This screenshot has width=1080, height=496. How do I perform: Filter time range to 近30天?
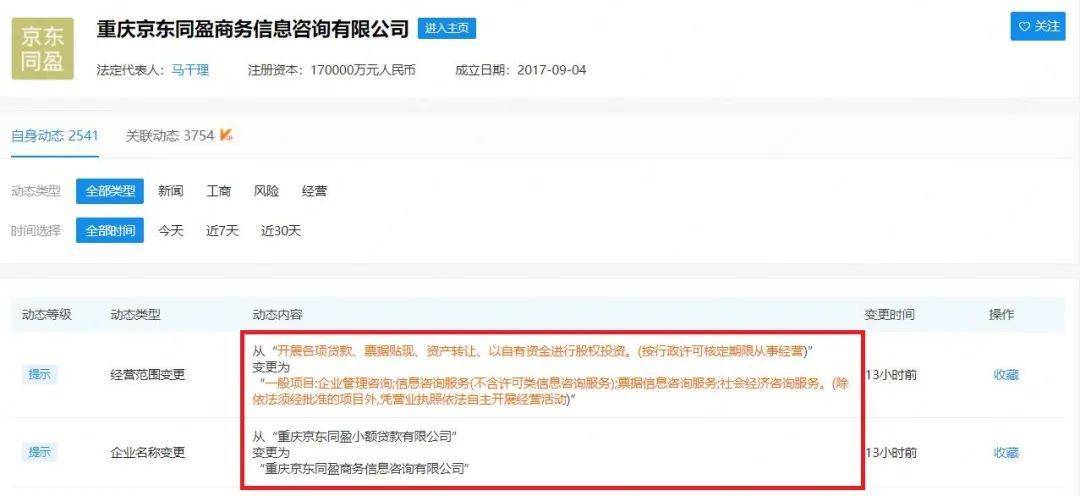281,231
